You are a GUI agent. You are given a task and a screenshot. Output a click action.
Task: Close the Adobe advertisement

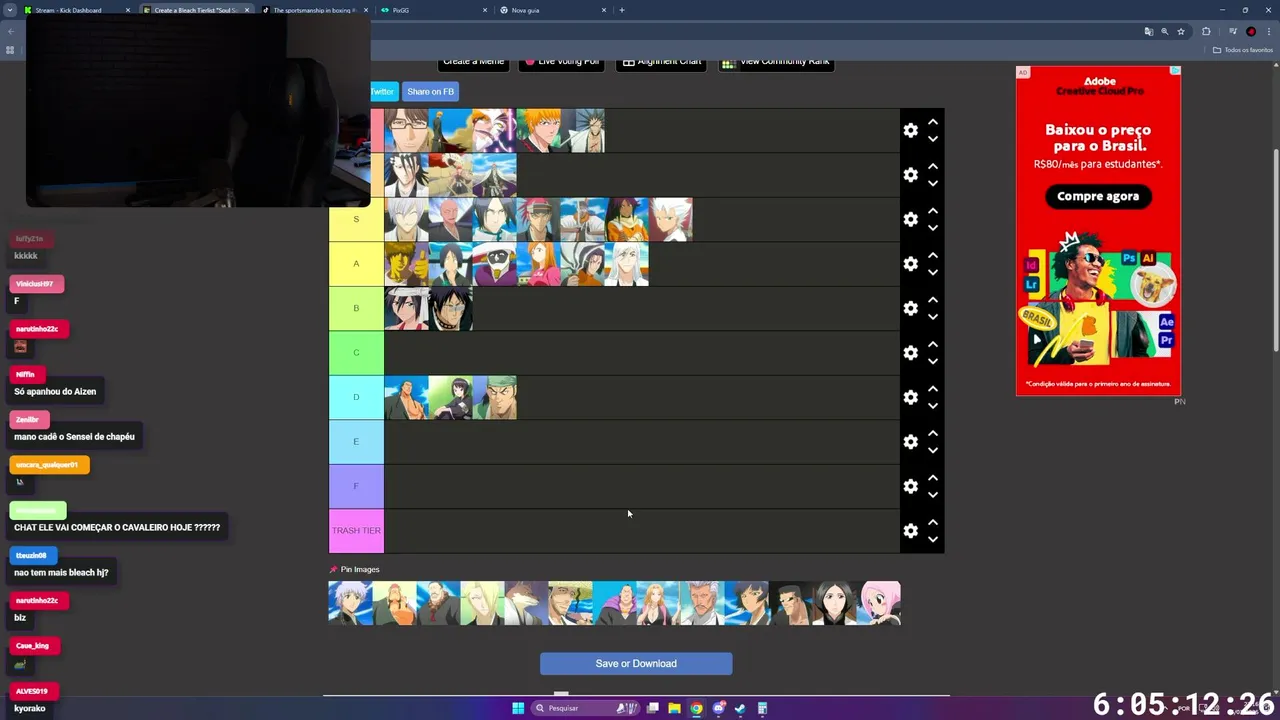1176,71
